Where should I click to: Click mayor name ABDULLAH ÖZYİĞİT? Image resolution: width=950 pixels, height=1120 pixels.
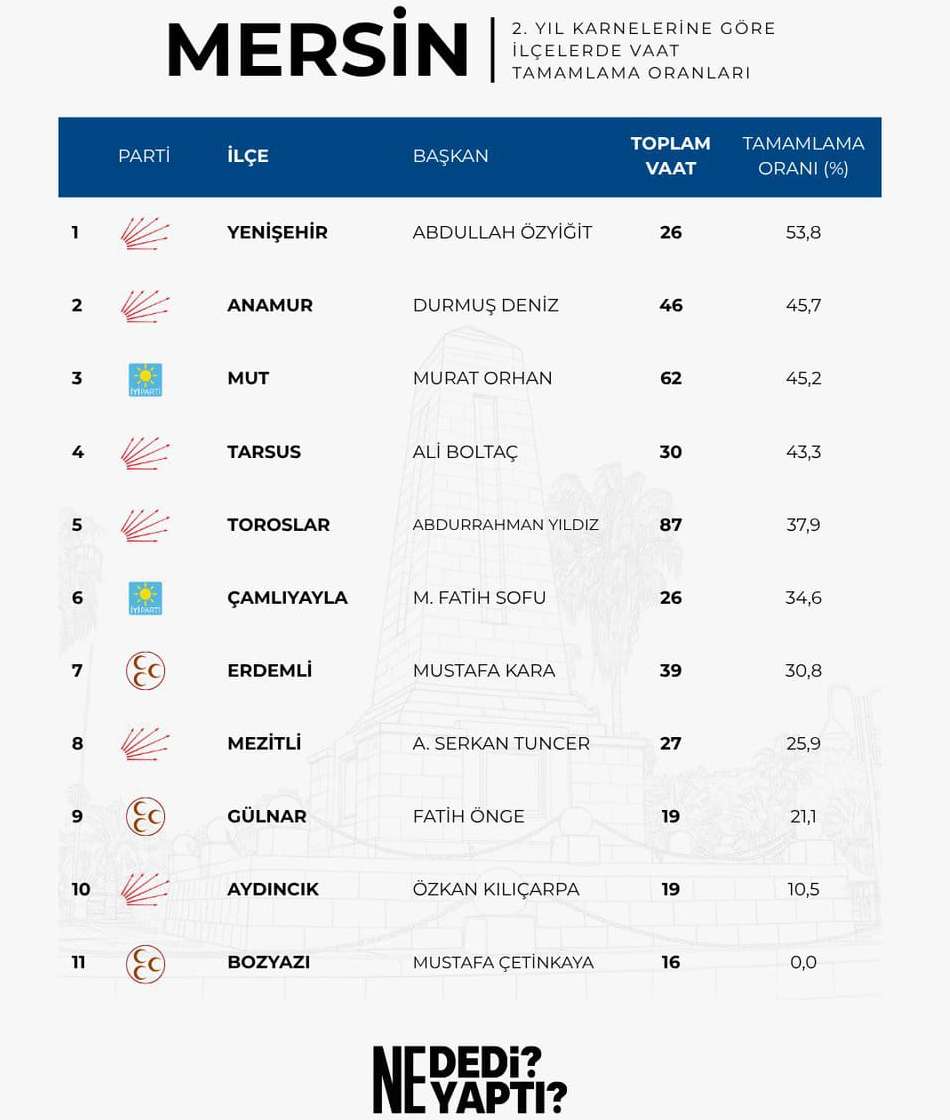click(x=502, y=232)
